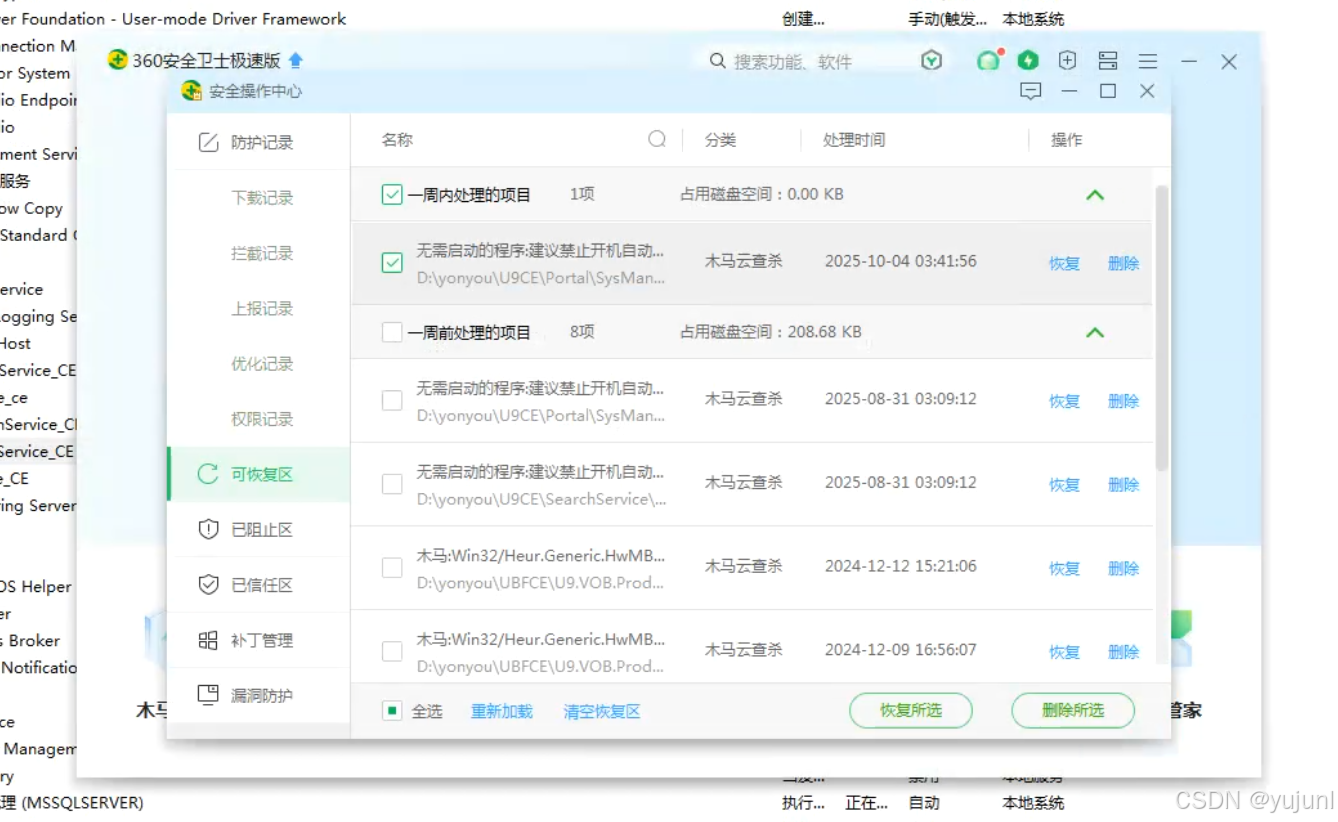The image size is (1338, 822).
Task: Open 漏洞防护 section
Action: pos(259,695)
